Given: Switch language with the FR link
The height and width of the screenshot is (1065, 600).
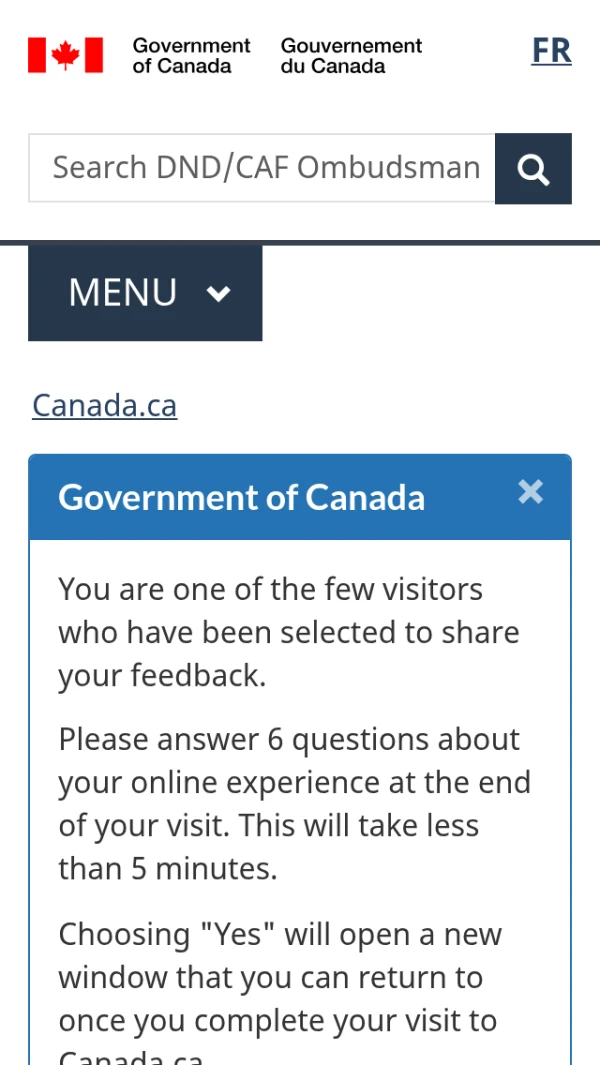Looking at the screenshot, I should pos(551,51).
